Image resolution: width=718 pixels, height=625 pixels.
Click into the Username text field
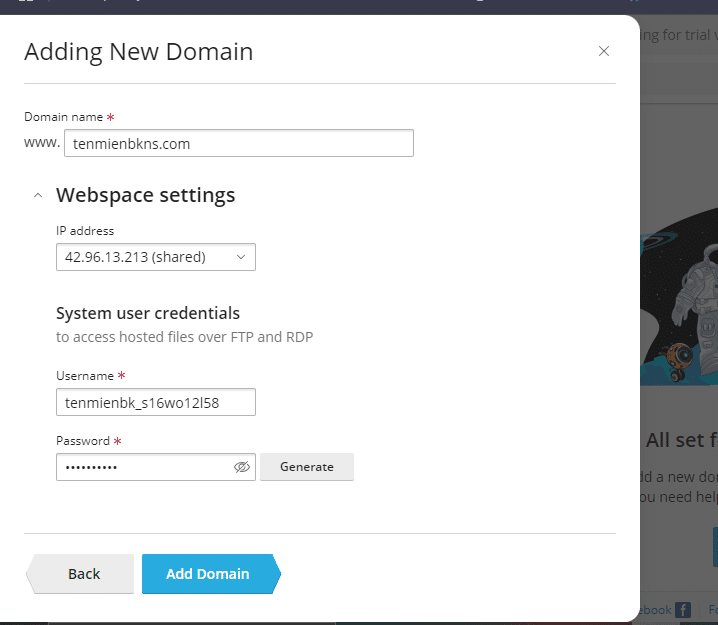[x=155, y=402]
